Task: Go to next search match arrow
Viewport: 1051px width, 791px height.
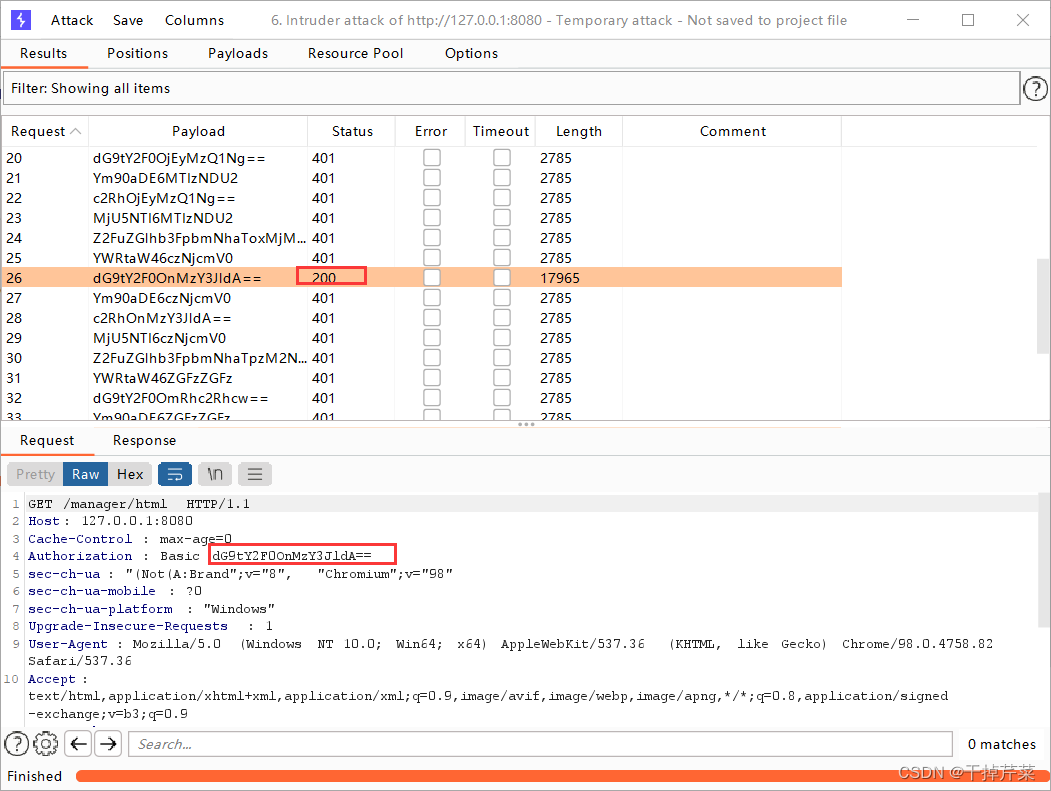Action: (x=108, y=743)
